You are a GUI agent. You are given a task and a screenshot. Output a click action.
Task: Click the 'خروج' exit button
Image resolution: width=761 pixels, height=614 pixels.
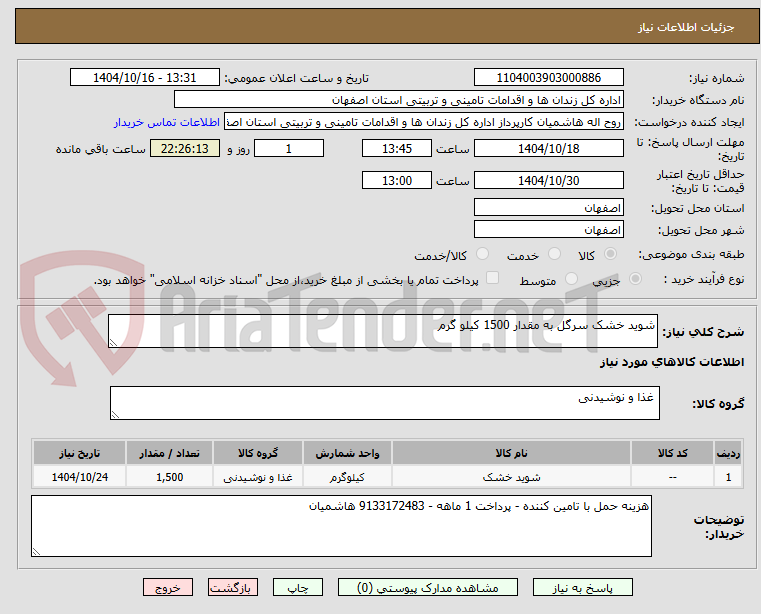[167, 587]
